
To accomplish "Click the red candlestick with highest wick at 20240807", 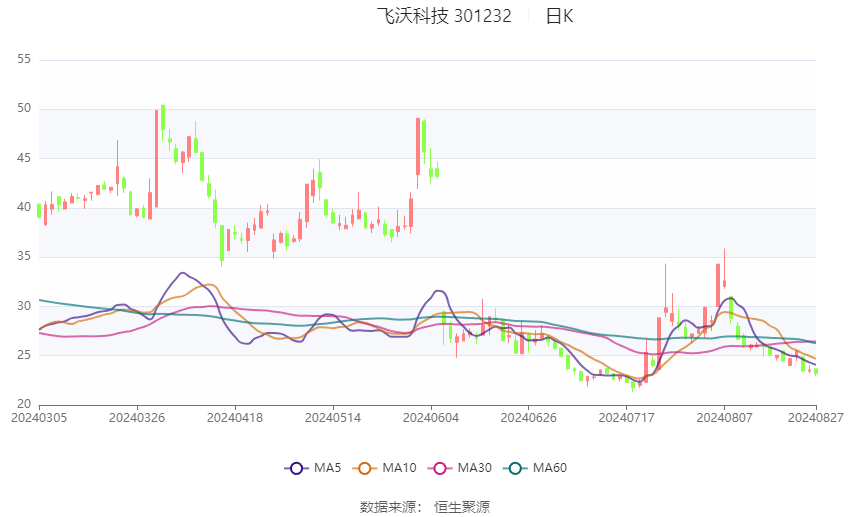I will point(724,268).
